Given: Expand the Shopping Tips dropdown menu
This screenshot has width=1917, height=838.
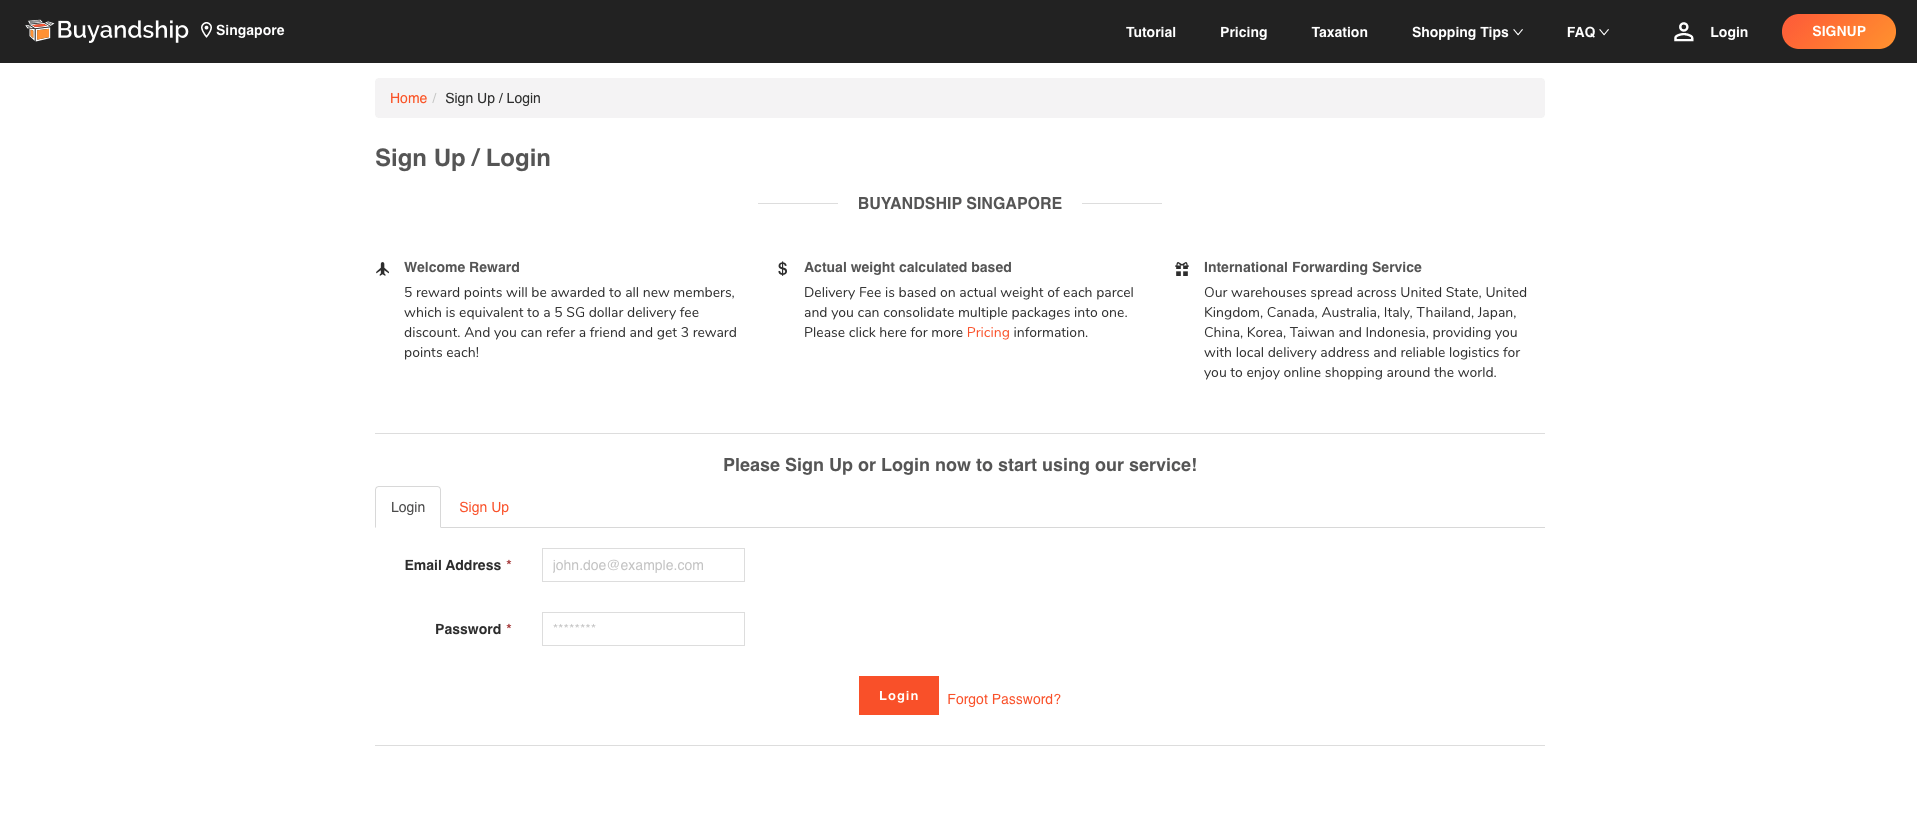Looking at the screenshot, I should click(1467, 32).
